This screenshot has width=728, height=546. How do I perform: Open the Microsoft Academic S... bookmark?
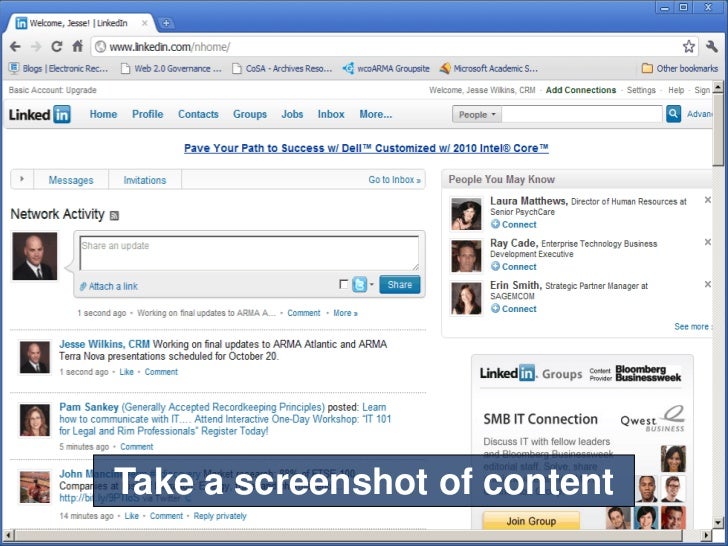click(488, 68)
